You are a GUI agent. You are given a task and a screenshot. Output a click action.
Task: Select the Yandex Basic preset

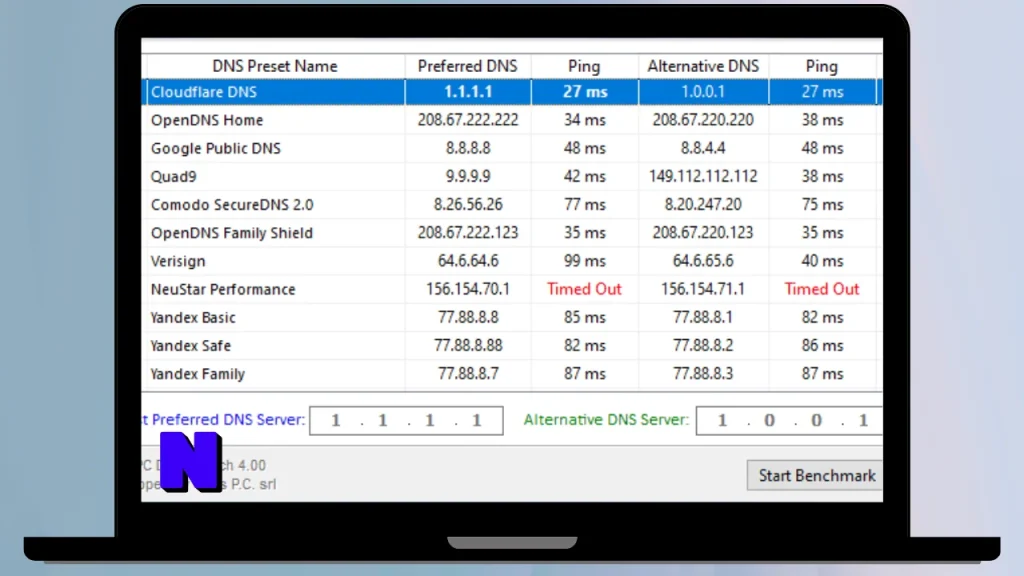click(x=511, y=317)
